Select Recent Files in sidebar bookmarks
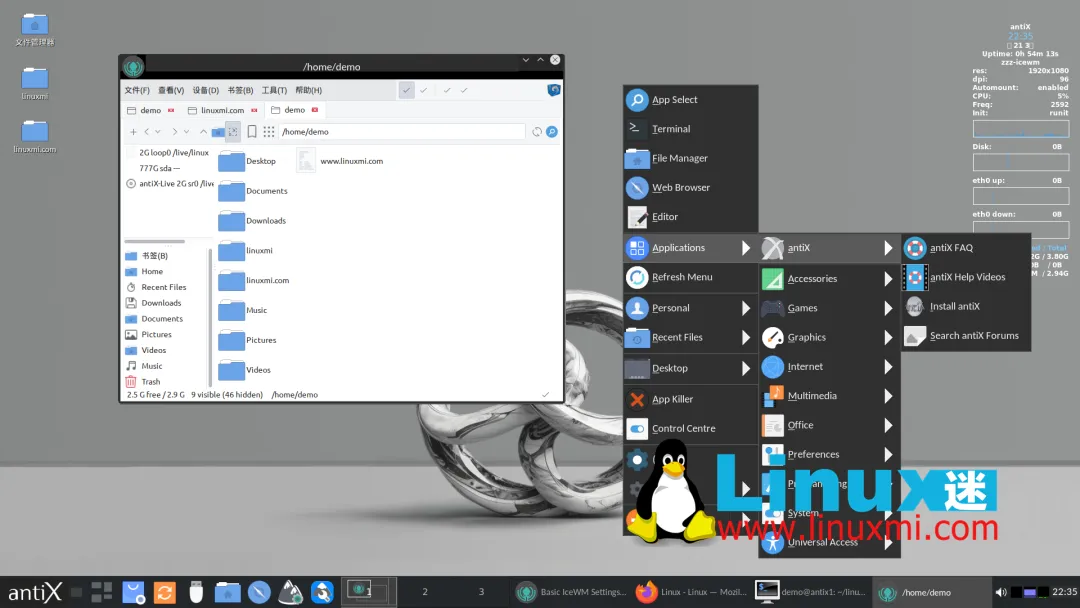1080x608 pixels. click(163, 287)
